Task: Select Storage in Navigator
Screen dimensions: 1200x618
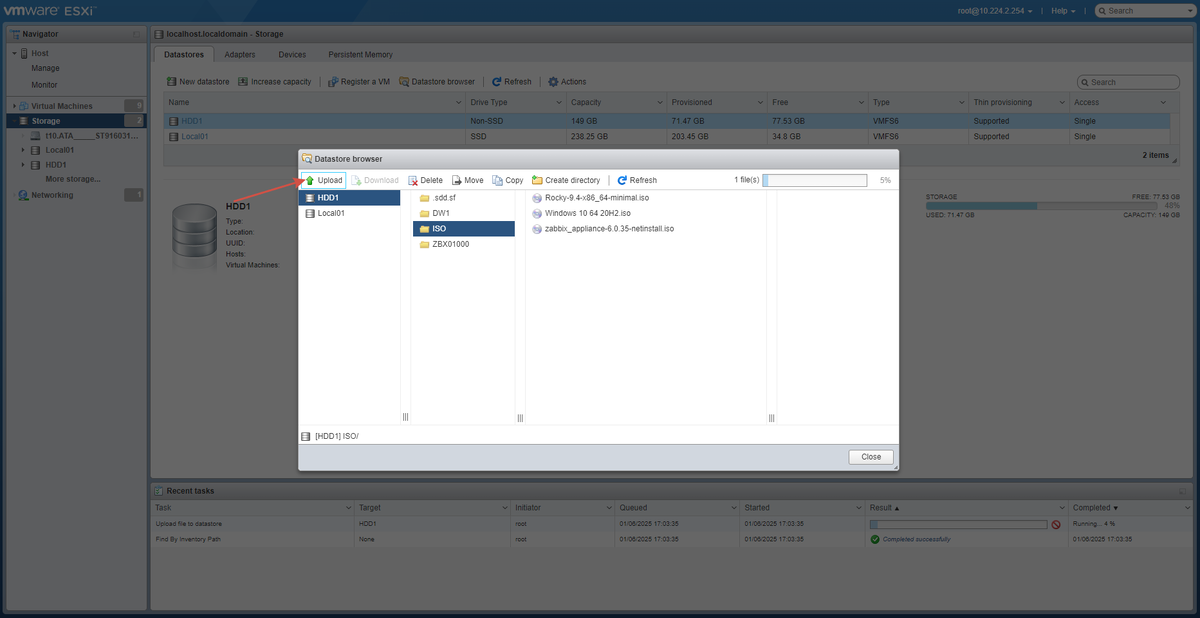Action: pos(76,121)
